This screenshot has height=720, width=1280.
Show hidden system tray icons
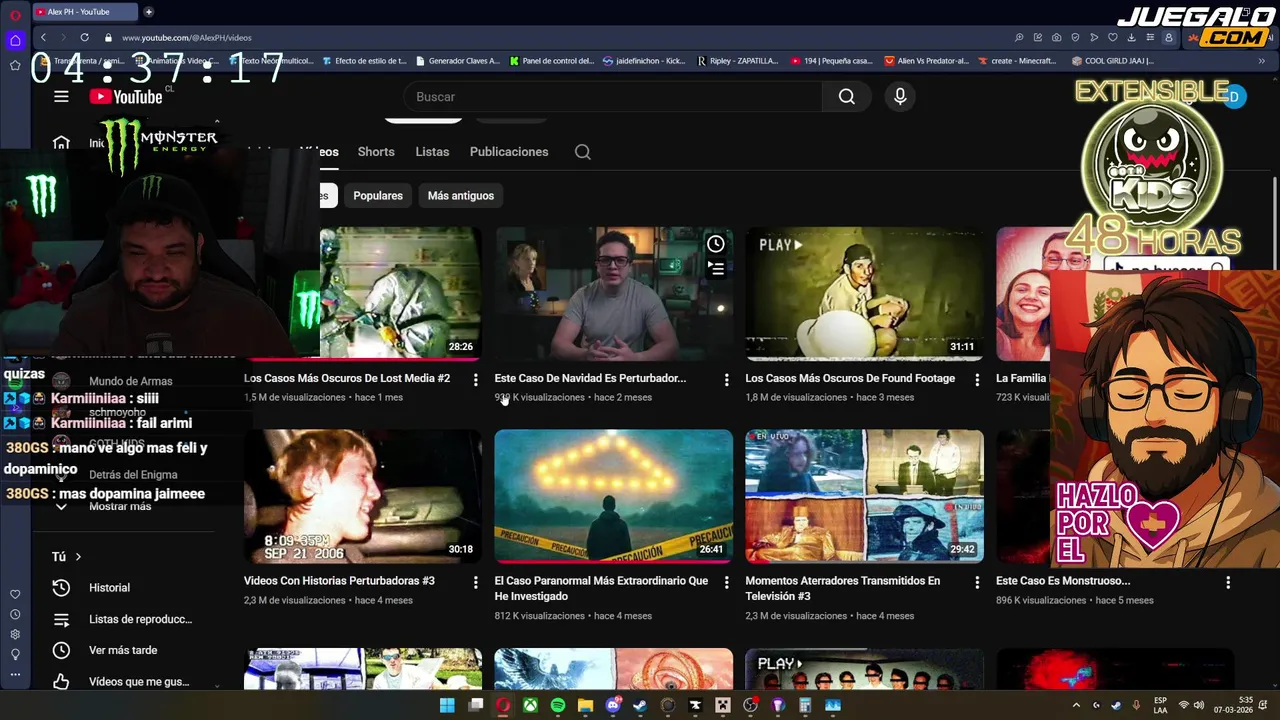tap(1076, 705)
